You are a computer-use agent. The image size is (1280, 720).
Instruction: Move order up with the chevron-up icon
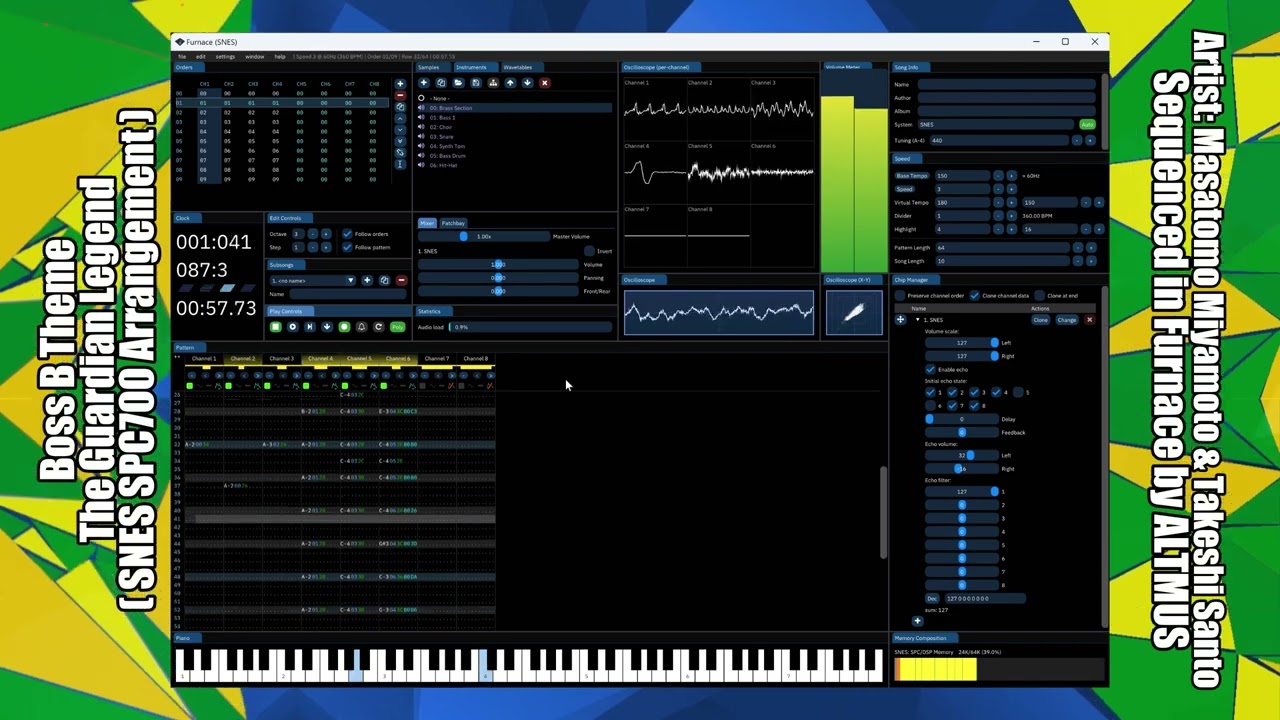[x=400, y=118]
